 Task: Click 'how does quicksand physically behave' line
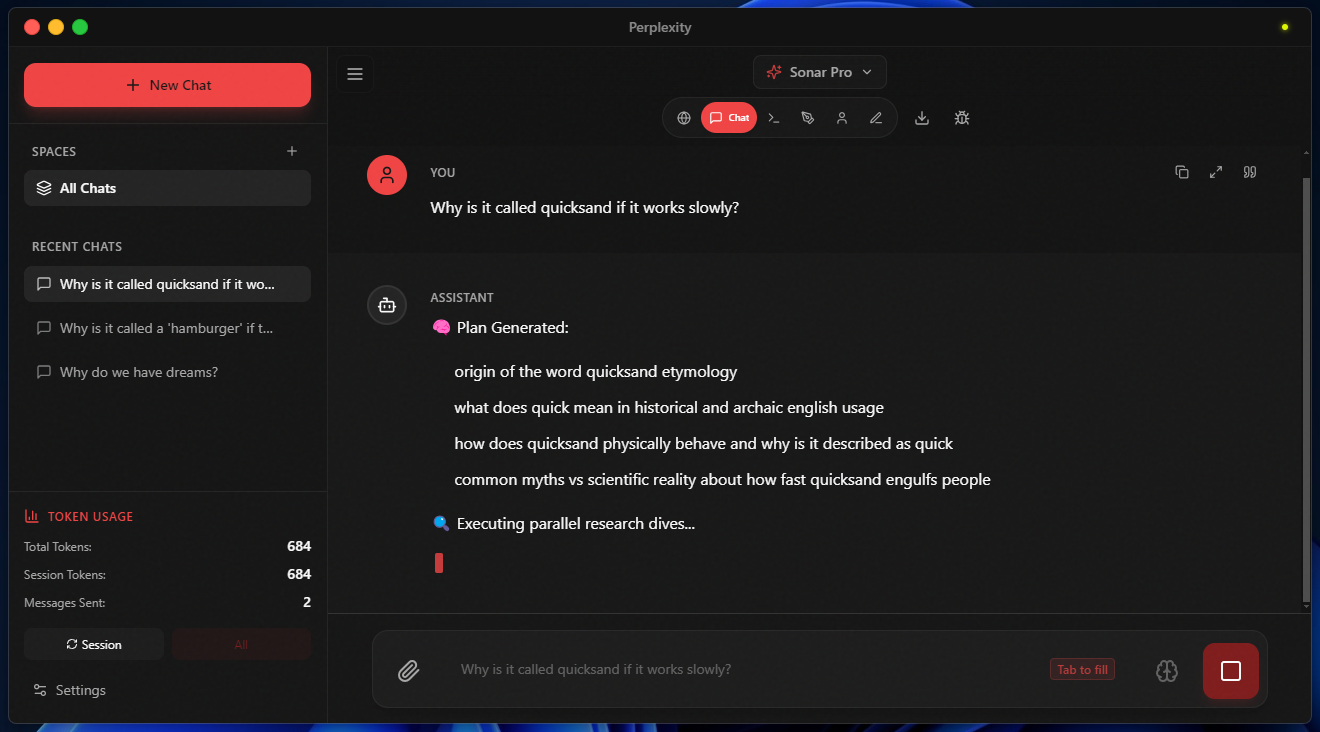coord(704,444)
